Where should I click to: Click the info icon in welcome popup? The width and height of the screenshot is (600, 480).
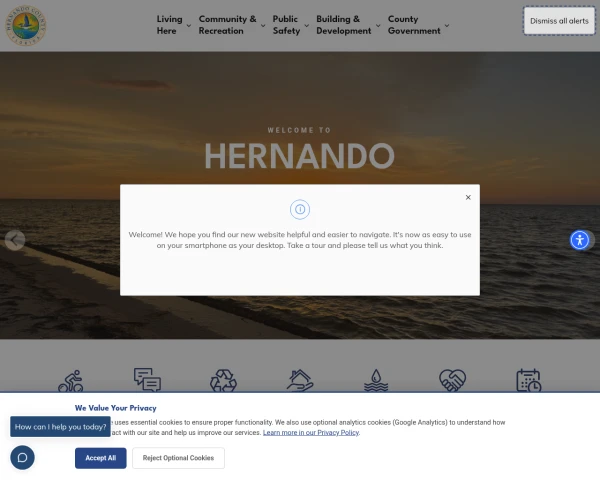[300, 209]
